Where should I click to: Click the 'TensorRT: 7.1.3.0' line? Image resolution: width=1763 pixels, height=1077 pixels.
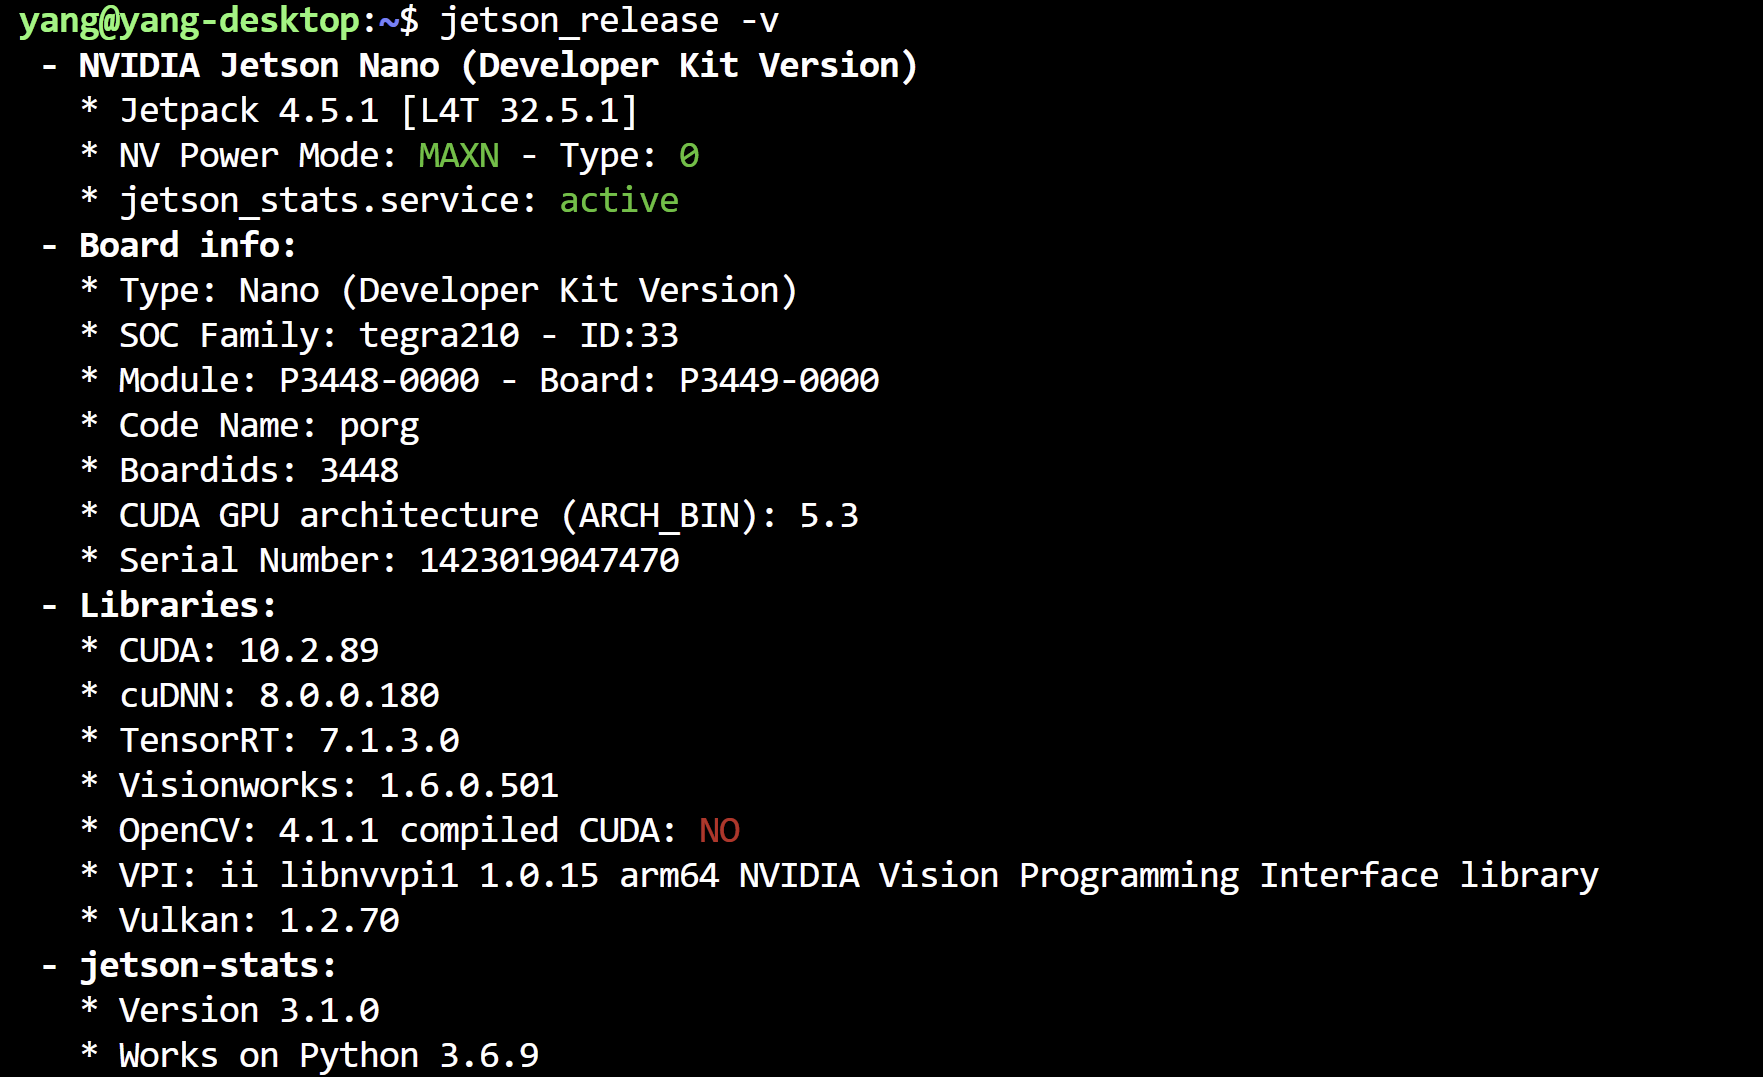click(x=289, y=741)
